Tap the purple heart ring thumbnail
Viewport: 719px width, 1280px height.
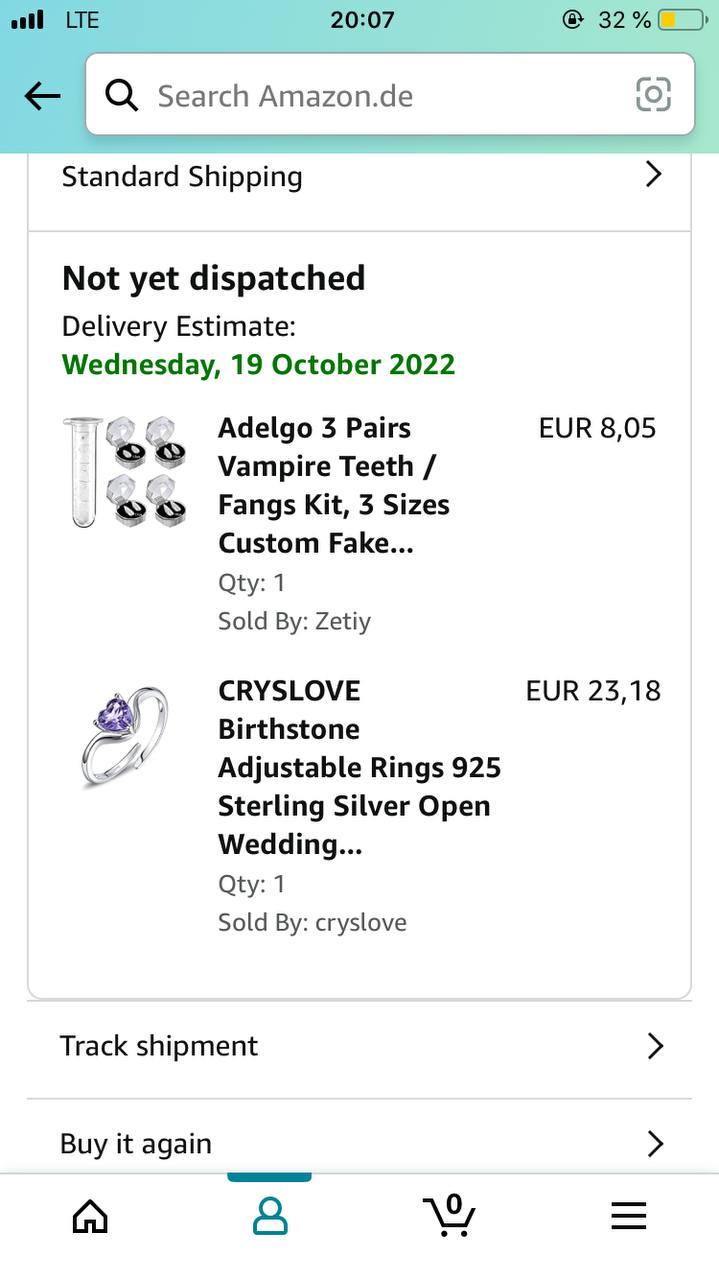tap(125, 735)
